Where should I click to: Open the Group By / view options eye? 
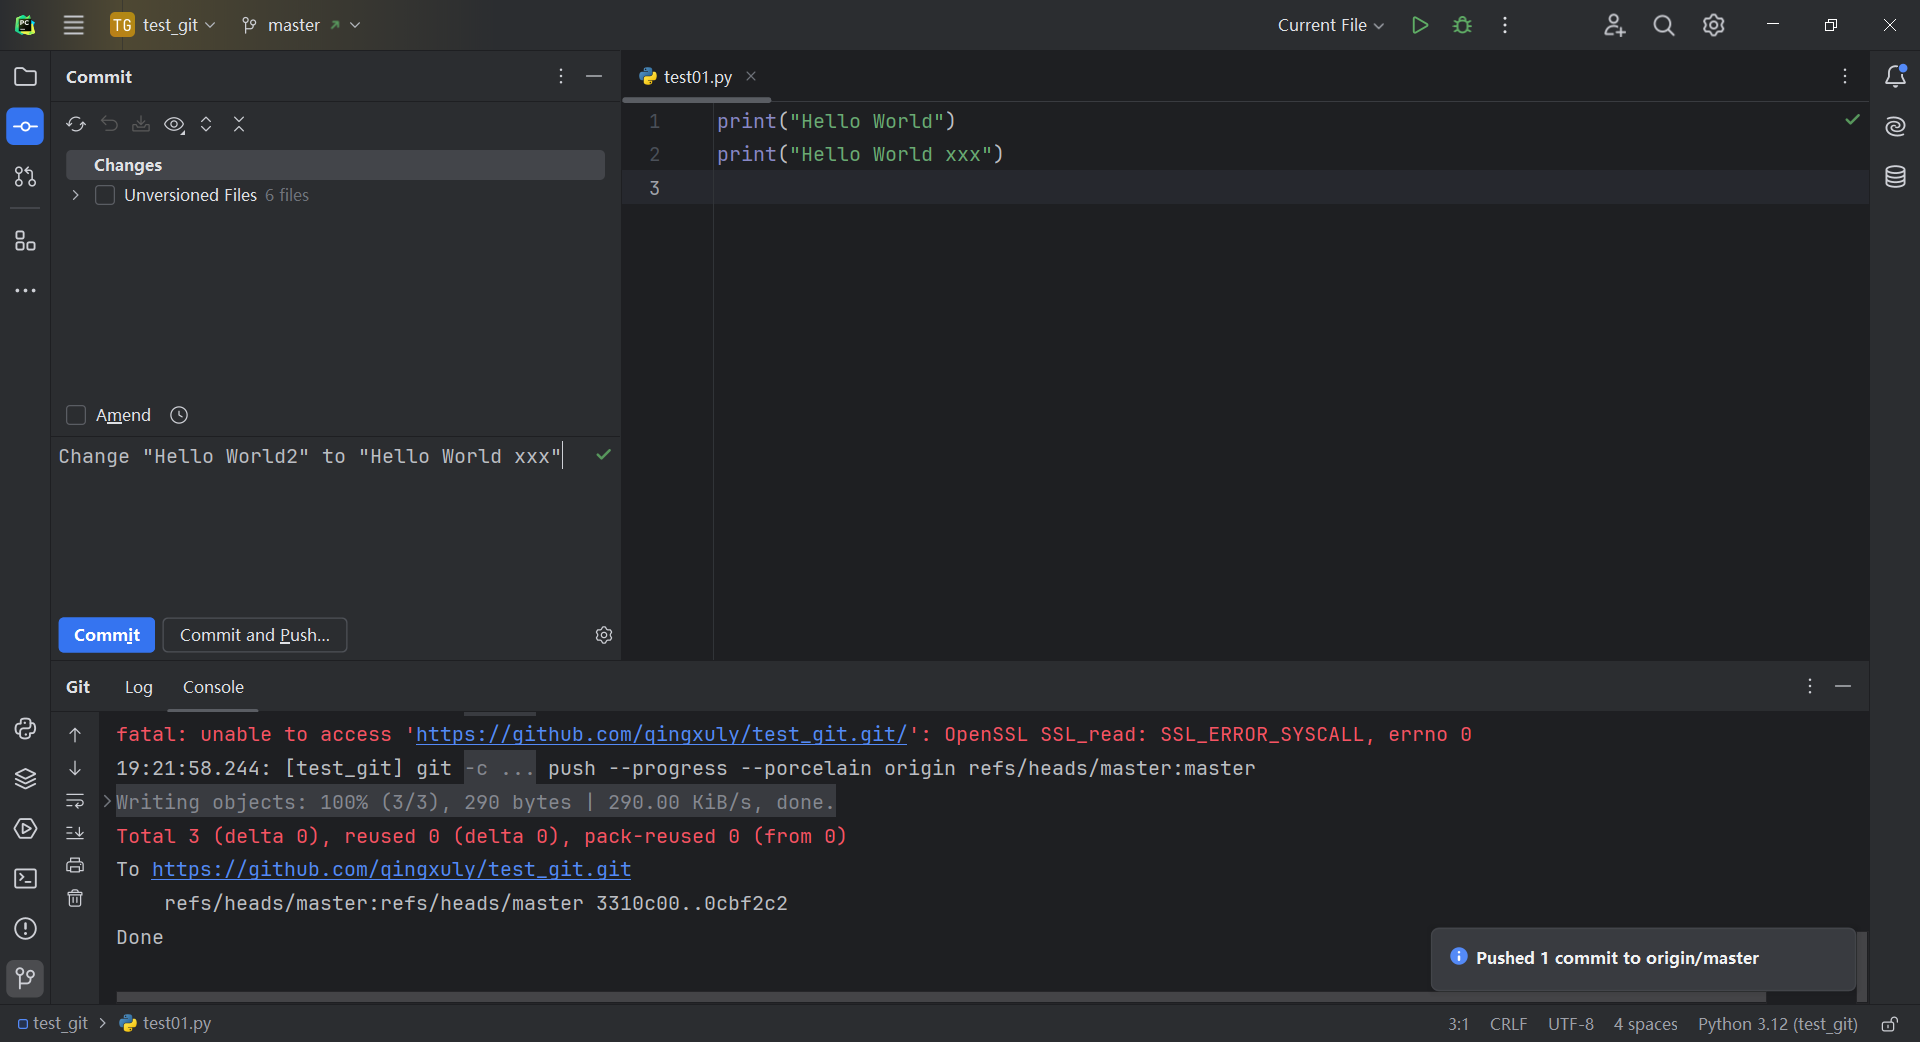point(174,124)
